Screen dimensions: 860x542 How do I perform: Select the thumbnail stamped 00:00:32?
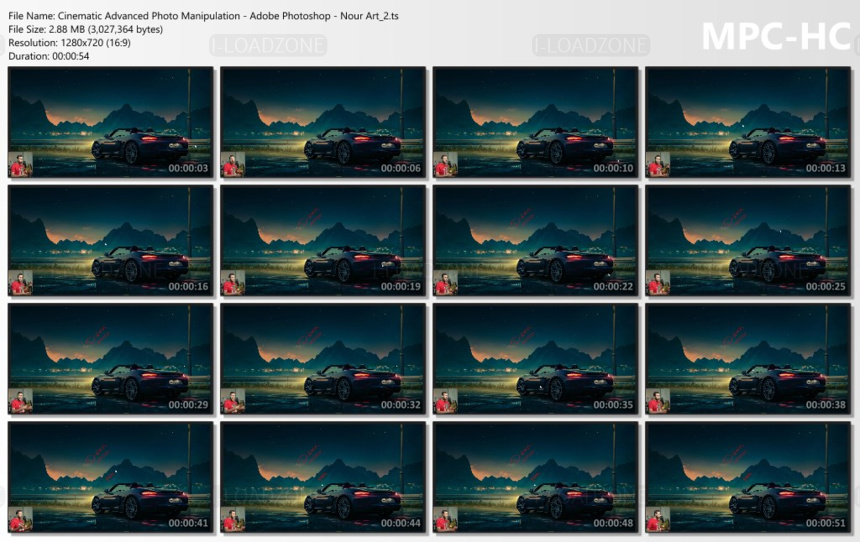pyautogui.click(x=323, y=359)
